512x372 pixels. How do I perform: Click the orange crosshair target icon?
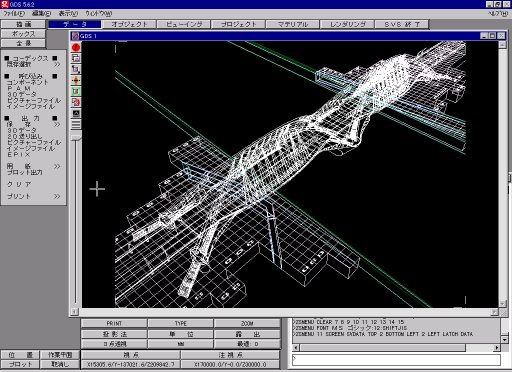(76, 80)
